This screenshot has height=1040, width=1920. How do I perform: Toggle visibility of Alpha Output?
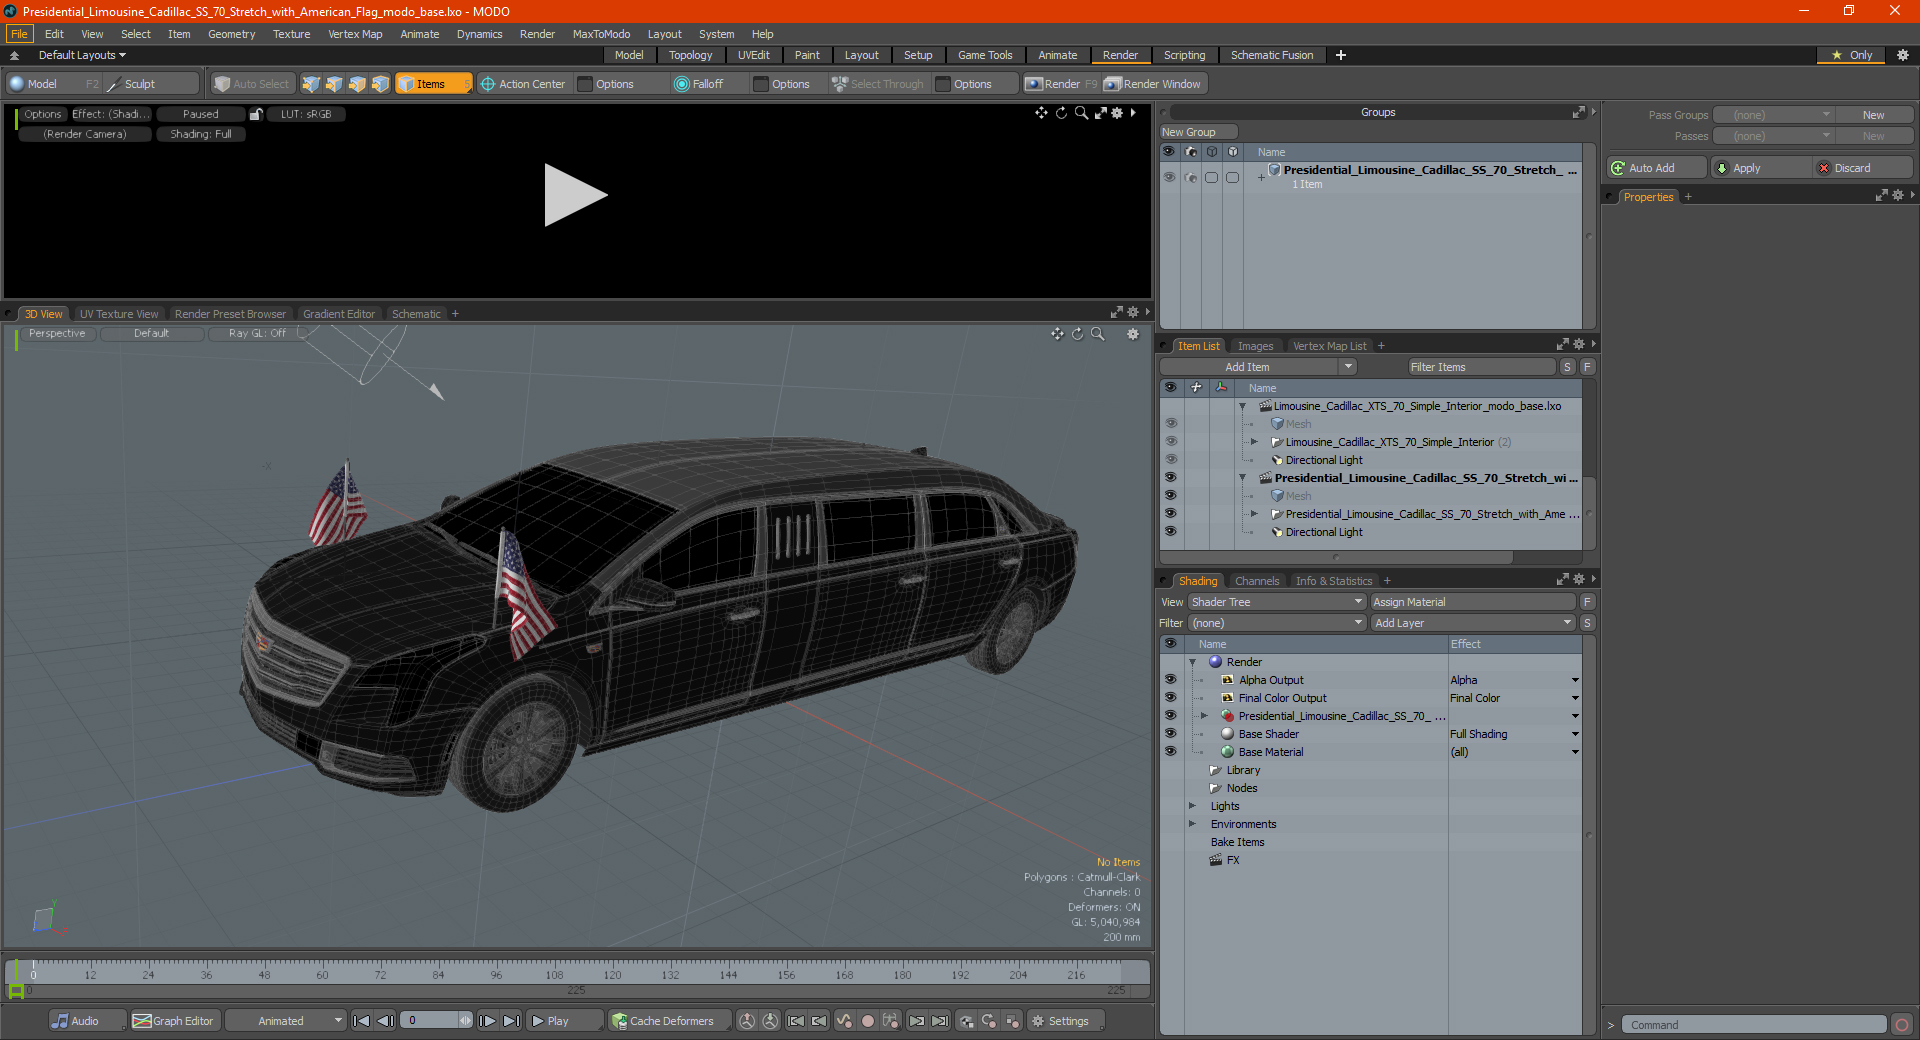coord(1170,680)
